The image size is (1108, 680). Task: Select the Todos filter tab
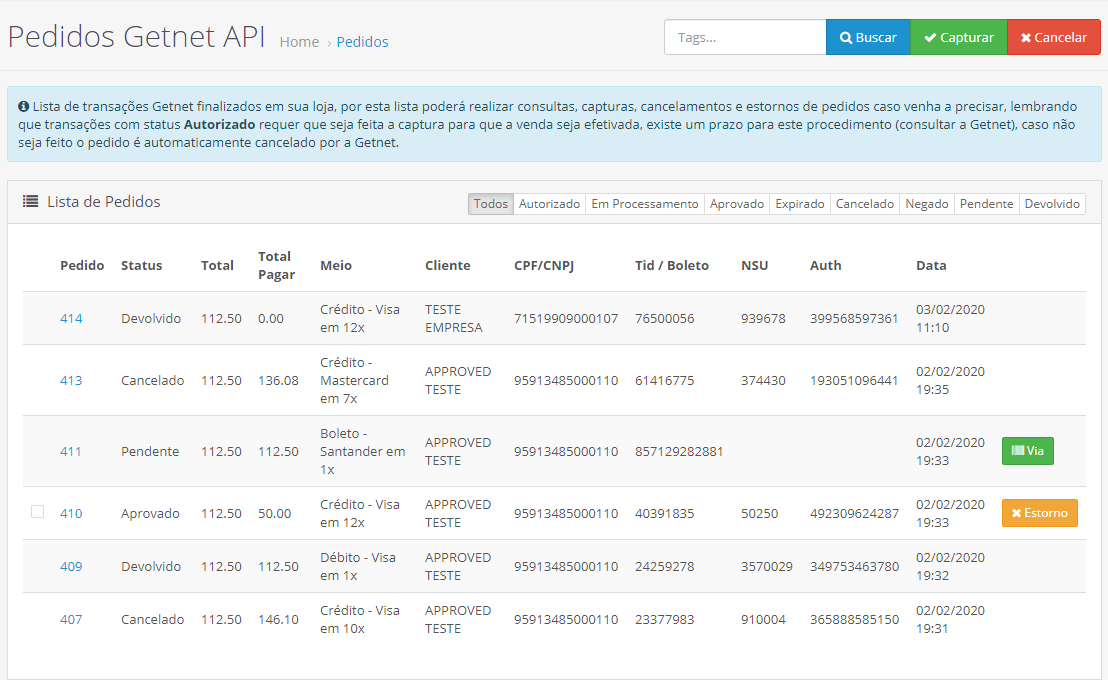(x=490, y=204)
